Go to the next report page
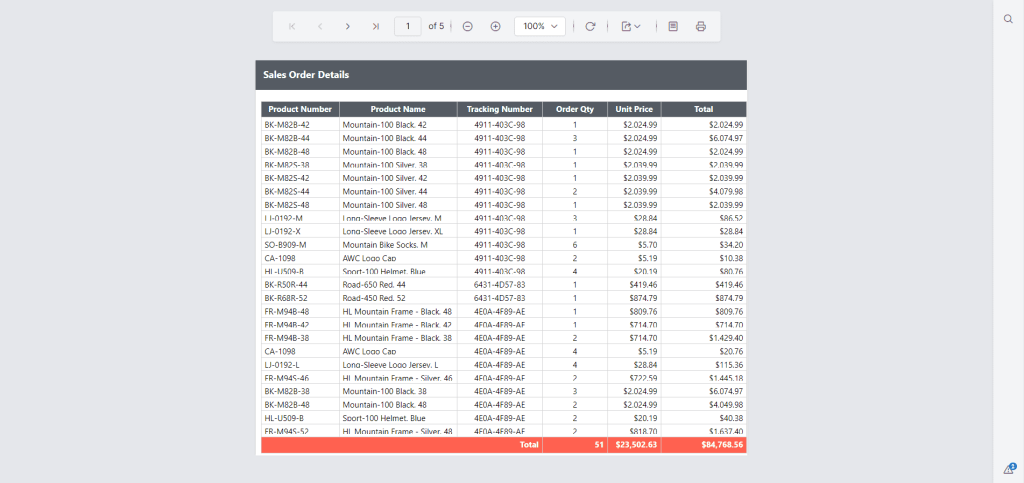 click(347, 26)
